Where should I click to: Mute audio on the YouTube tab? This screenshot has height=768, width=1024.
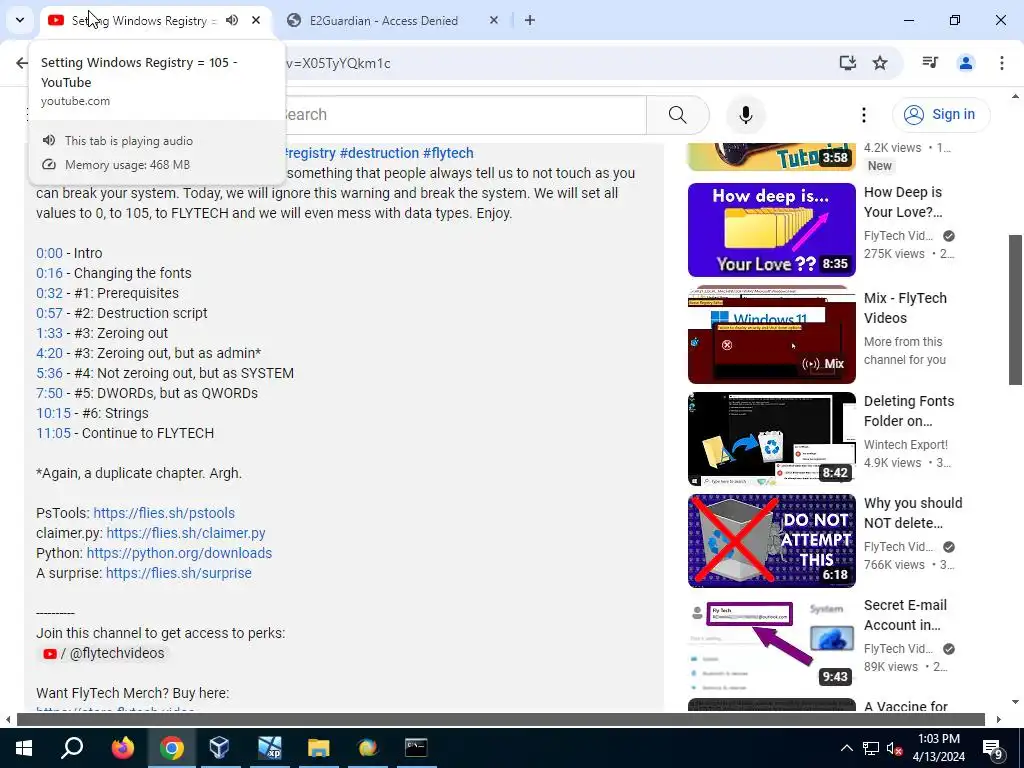(x=232, y=20)
